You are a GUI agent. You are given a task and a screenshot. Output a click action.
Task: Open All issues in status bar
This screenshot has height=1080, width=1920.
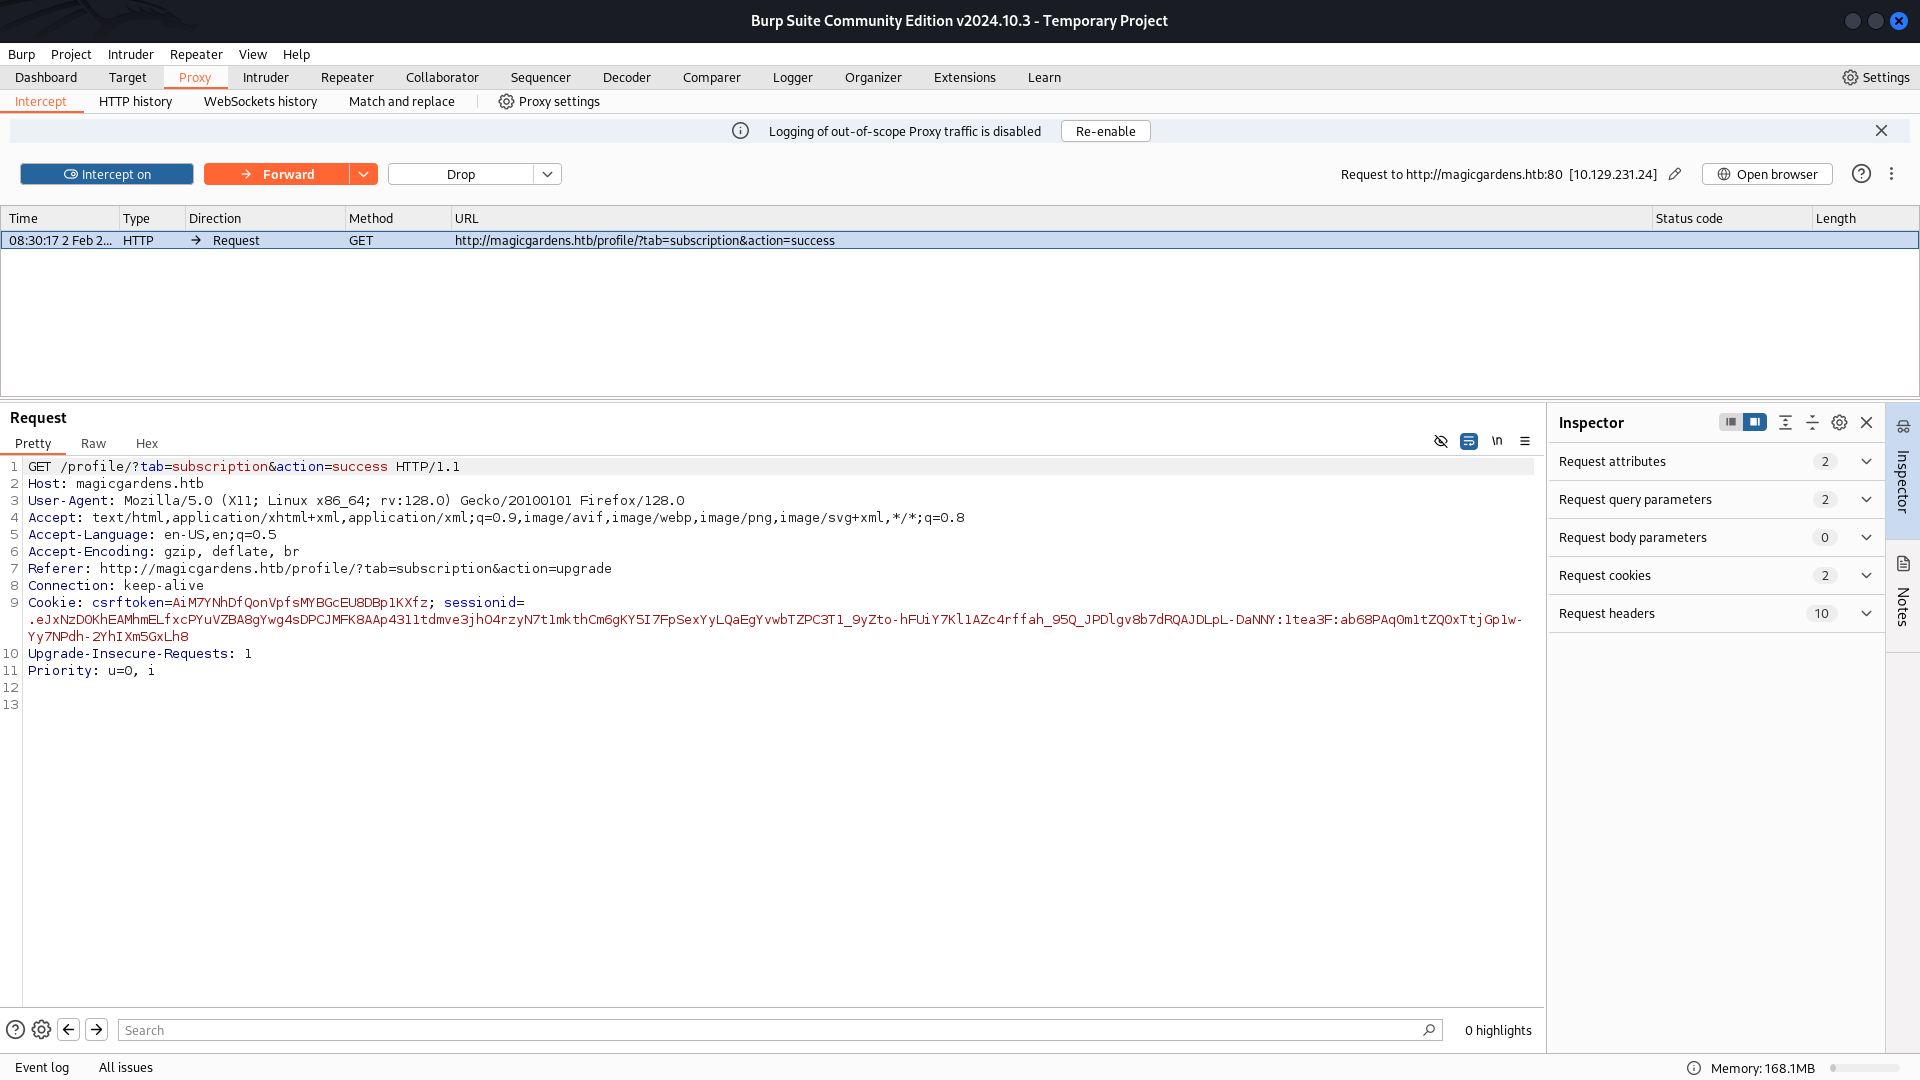tap(126, 1067)
